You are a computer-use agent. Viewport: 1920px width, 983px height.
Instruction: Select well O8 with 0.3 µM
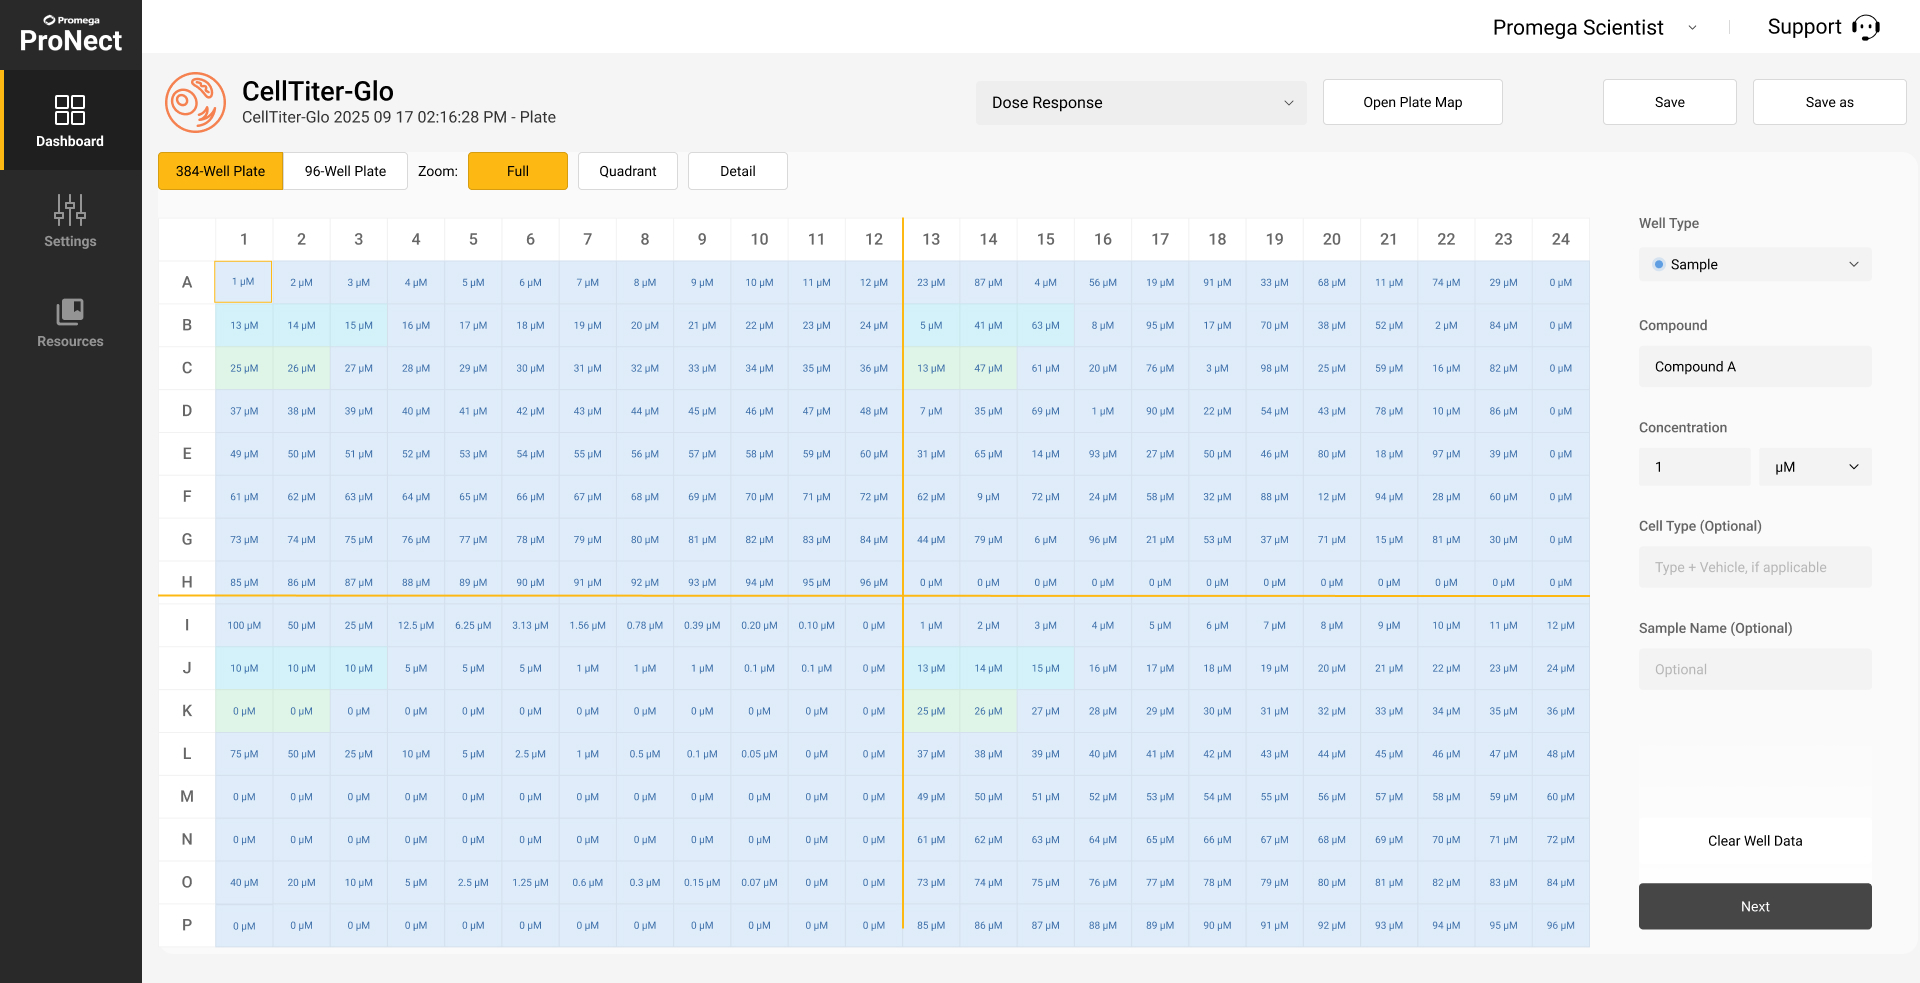[x=645, y=883]
